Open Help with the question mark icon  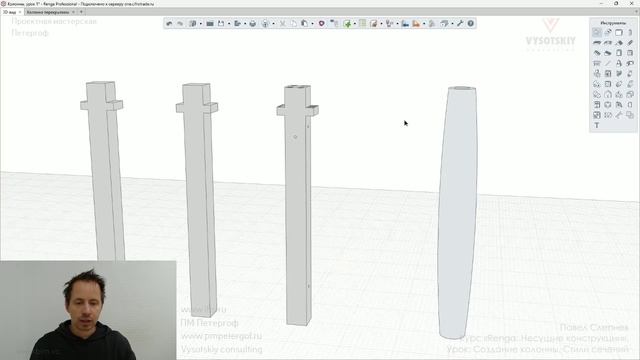[x=471, y=24]
